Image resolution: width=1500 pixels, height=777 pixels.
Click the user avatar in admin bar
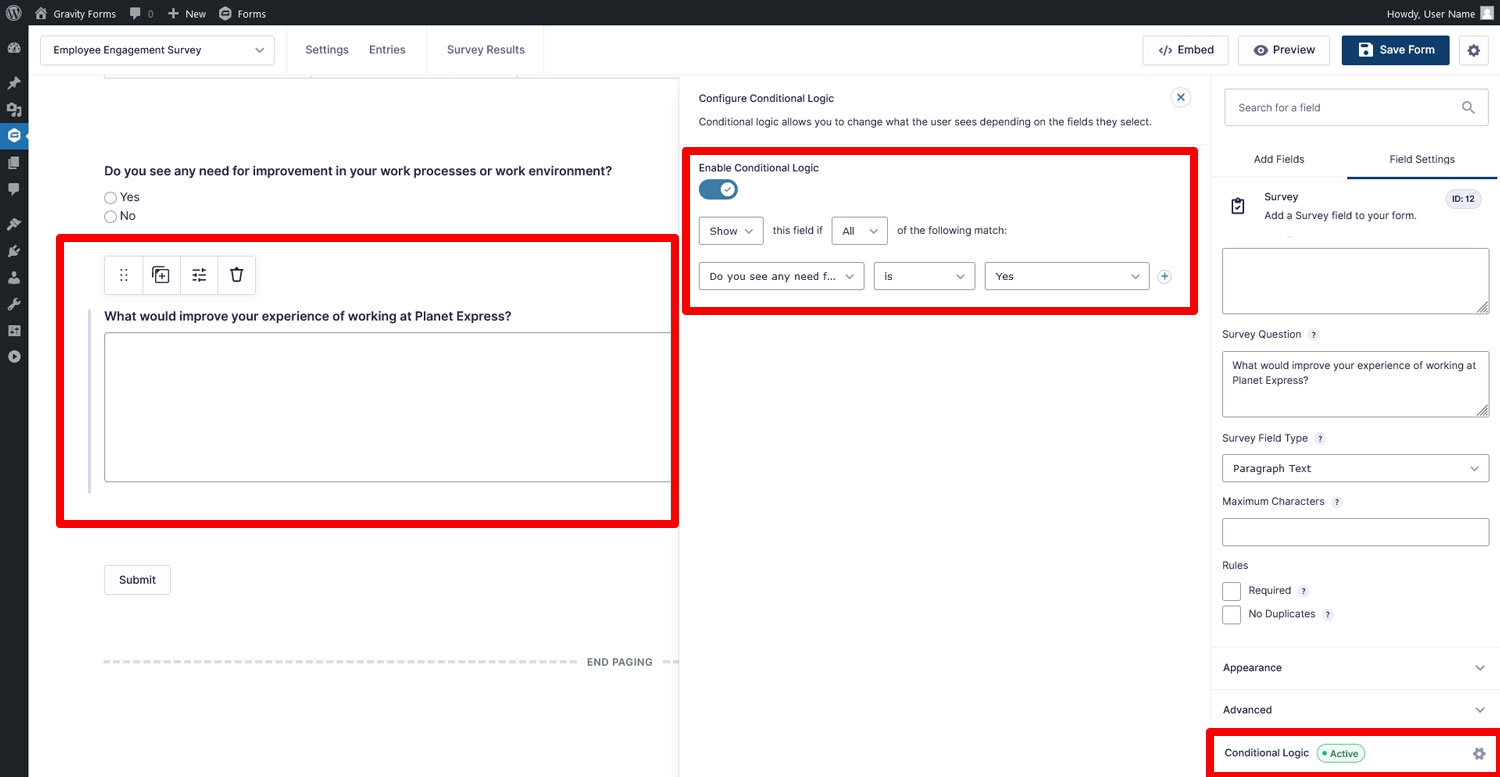[1487, 14]
